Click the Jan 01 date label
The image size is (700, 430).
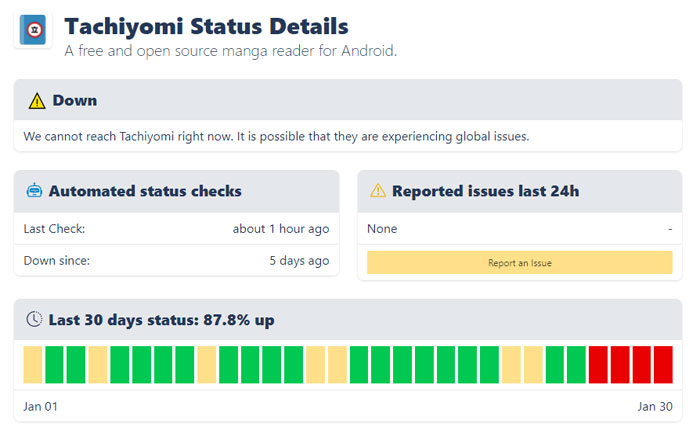(x=41, y=406)
